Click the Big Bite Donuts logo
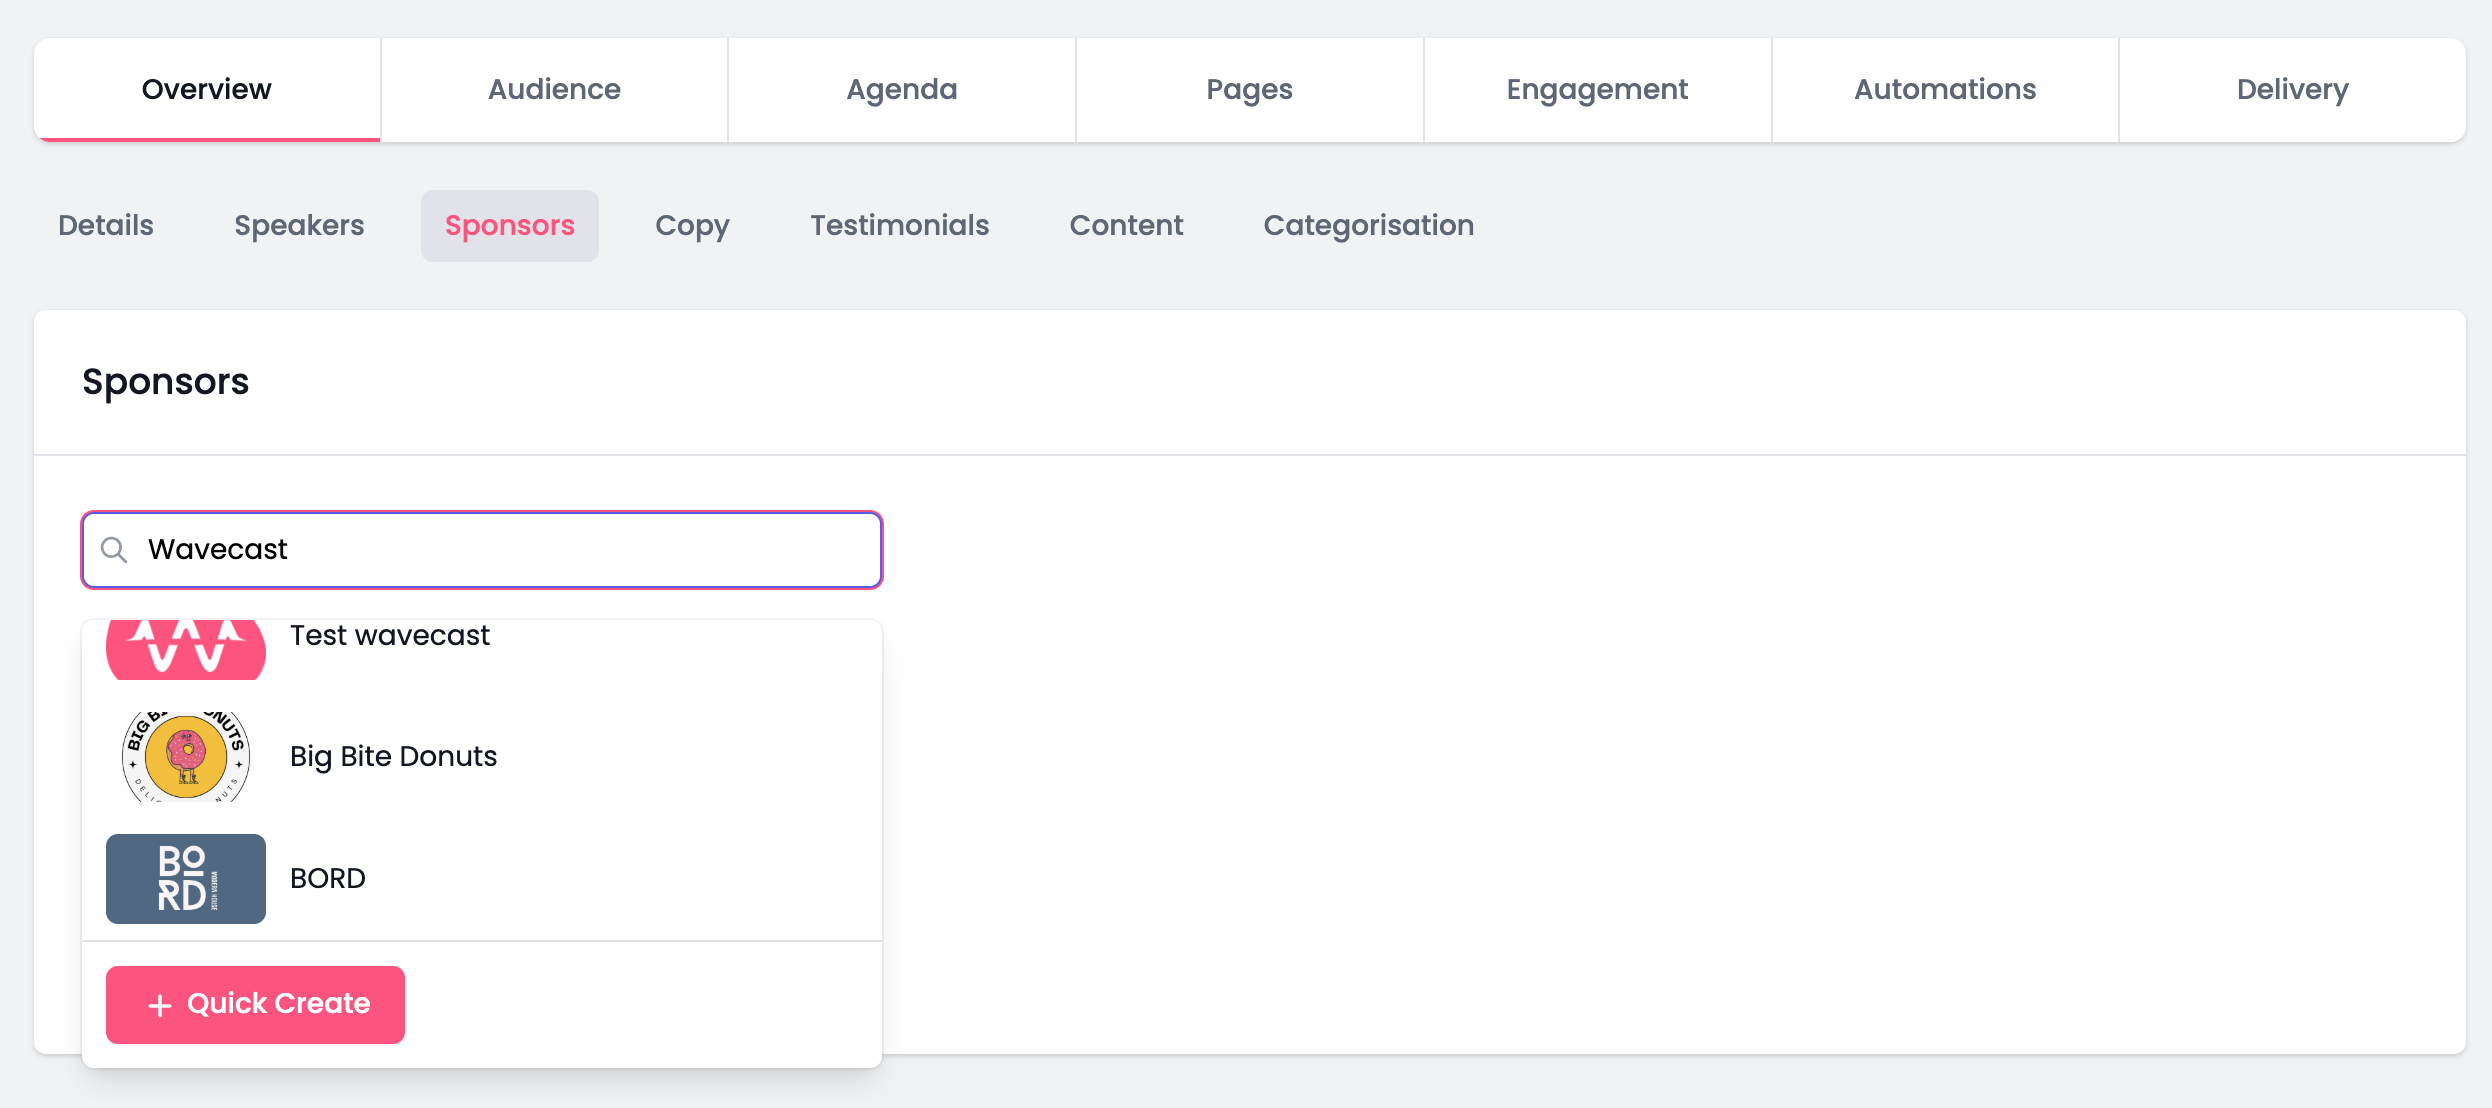The width and height of the screenshot is (2492, 1108). (x=186, y=756)
